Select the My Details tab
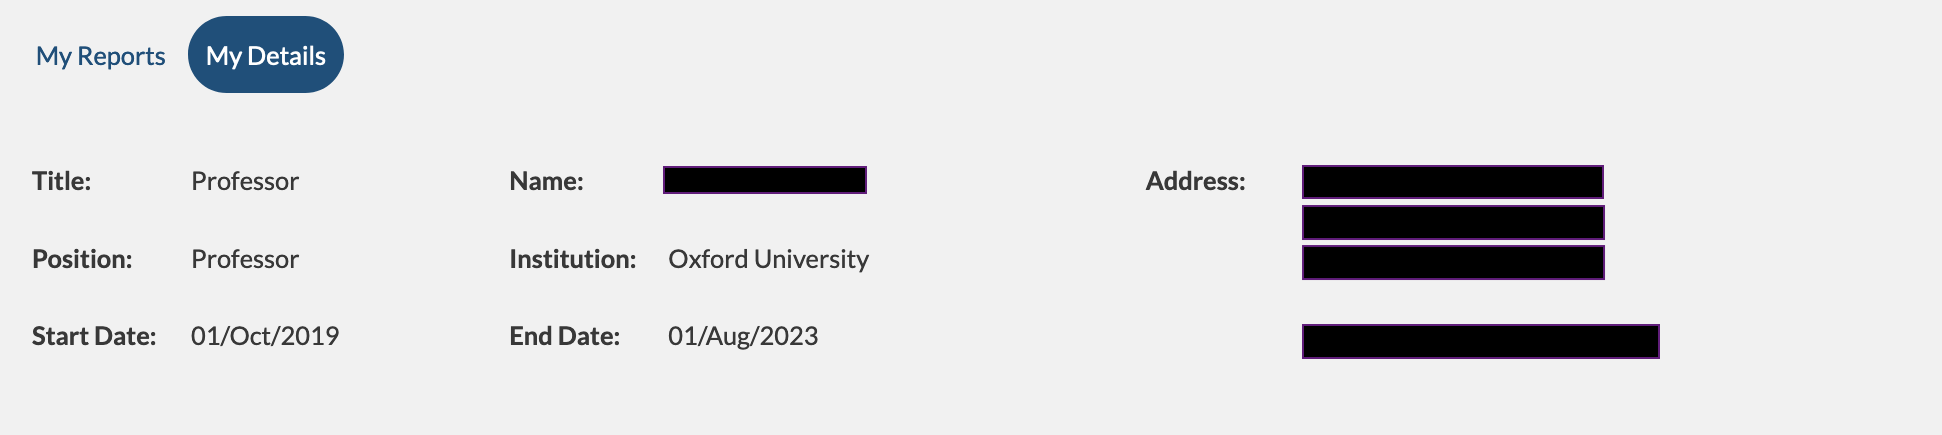Image resolution: width=1942 pixels, height=435 pixels. [x=266, y=56]
